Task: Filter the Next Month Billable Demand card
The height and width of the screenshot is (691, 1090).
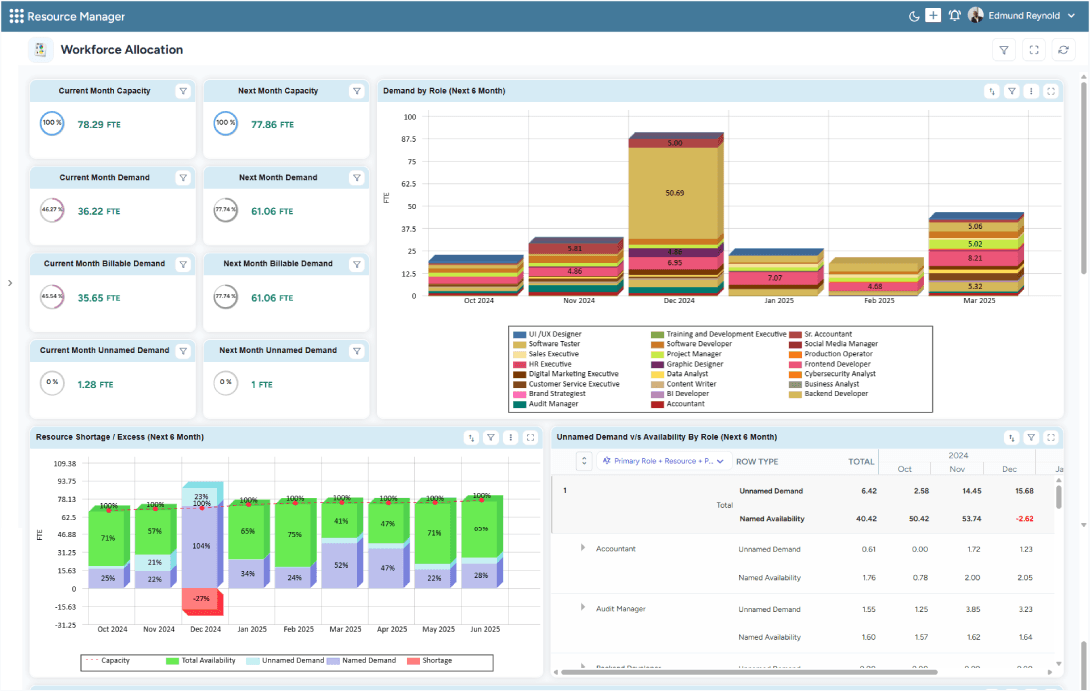Action: (x=357, y=264)
